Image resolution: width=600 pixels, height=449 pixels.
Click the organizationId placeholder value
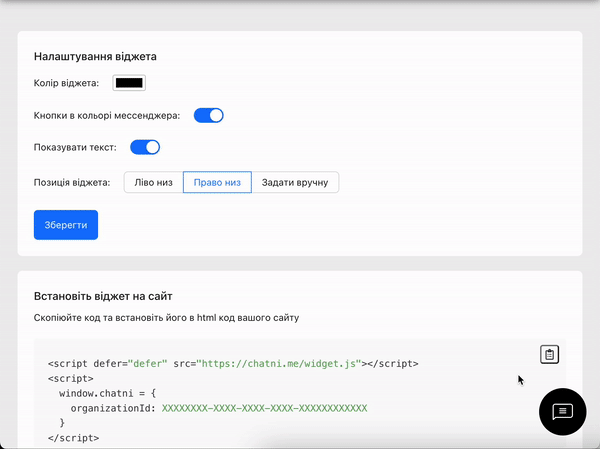tap(264, 408)
